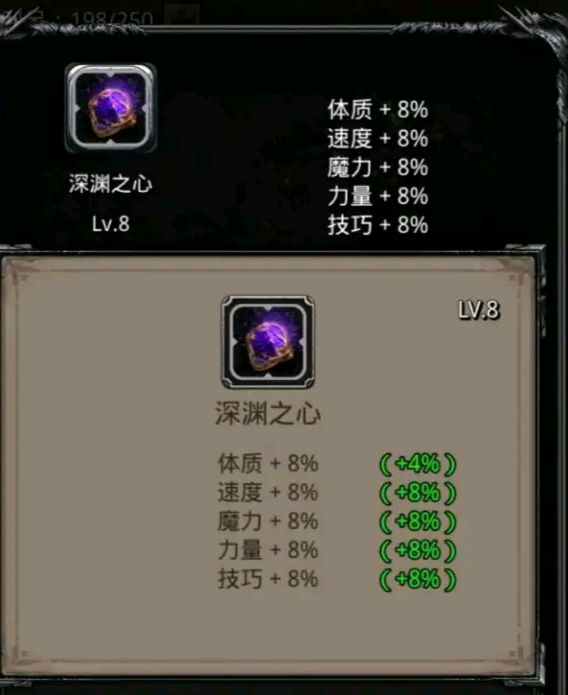The height and width of the screenshot is (695, 568).
Task: Click the white 体质 + 8% stat line
Action: coord(378,109)
